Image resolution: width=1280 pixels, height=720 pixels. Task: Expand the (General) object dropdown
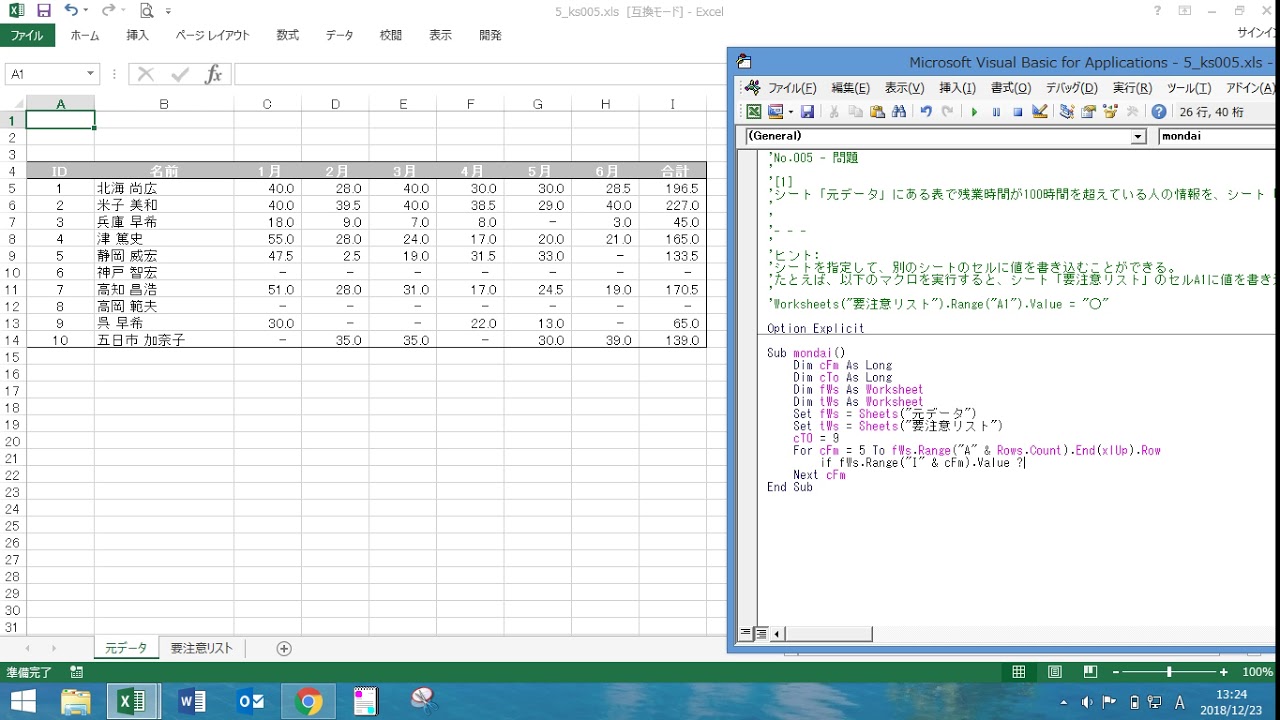(x=1138, y=137)
